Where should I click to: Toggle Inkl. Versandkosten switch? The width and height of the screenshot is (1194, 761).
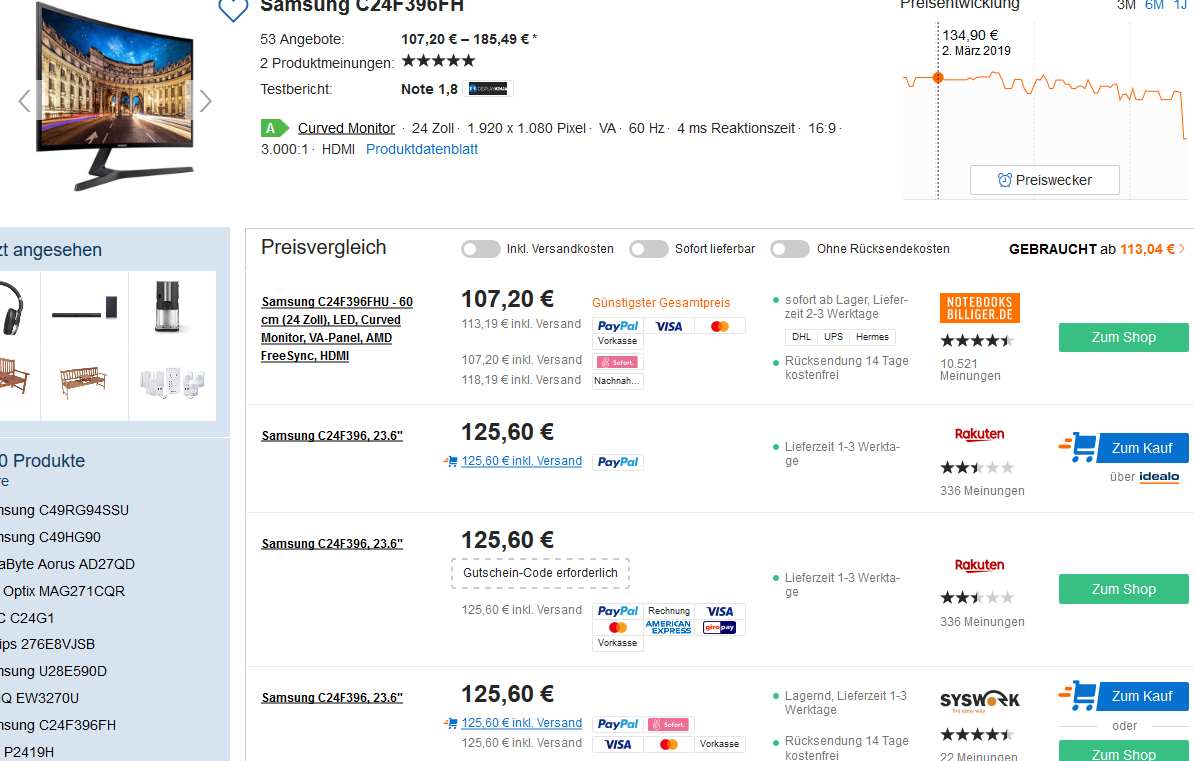tap(480, 249)
